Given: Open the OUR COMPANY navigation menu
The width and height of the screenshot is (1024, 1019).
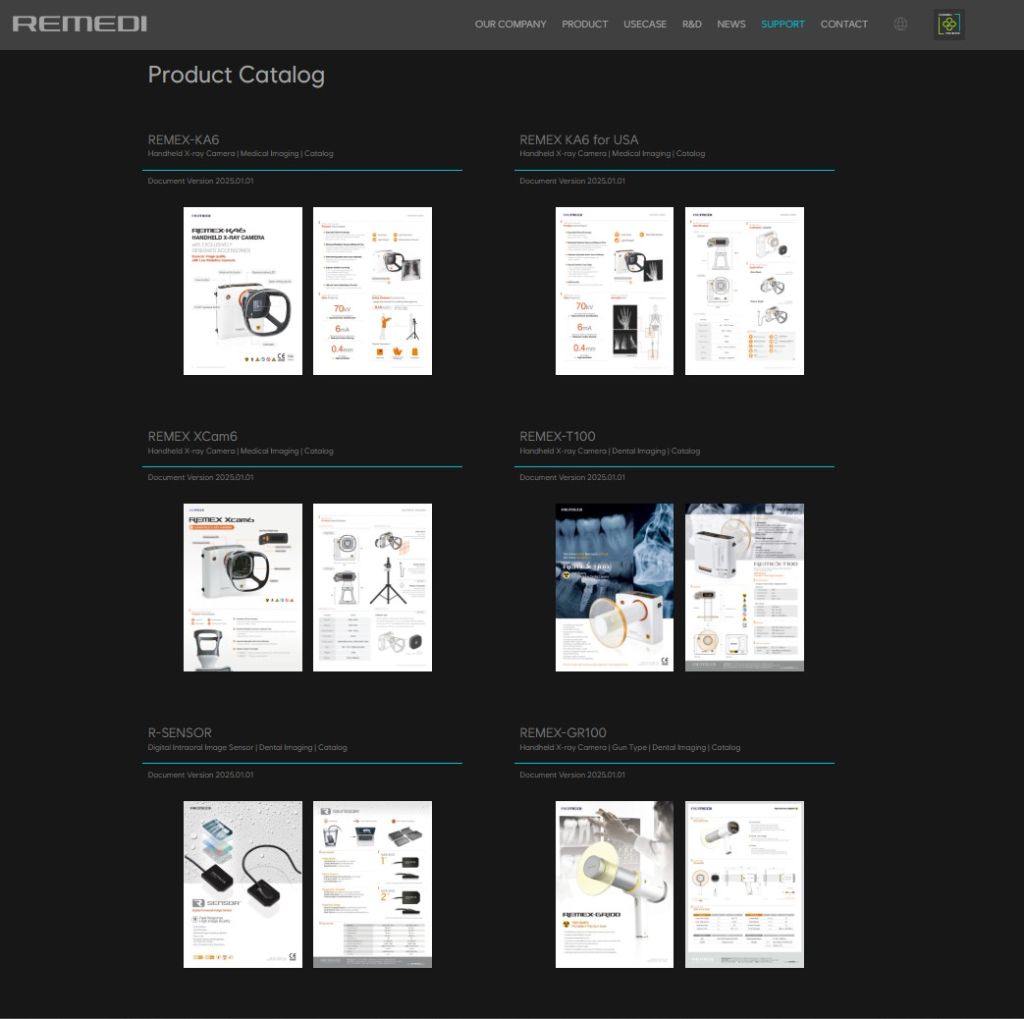Looking at the screenshot, I should 511,24.
